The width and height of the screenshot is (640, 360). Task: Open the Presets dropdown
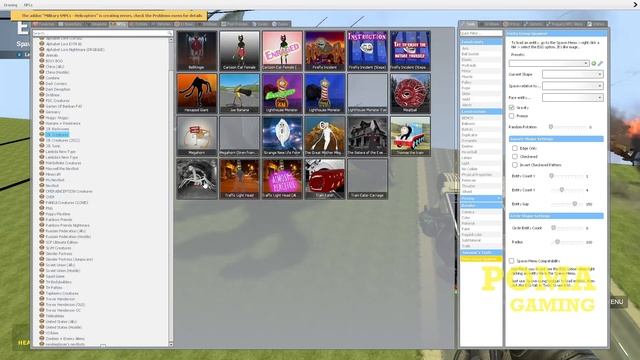[x=549, y=63]
